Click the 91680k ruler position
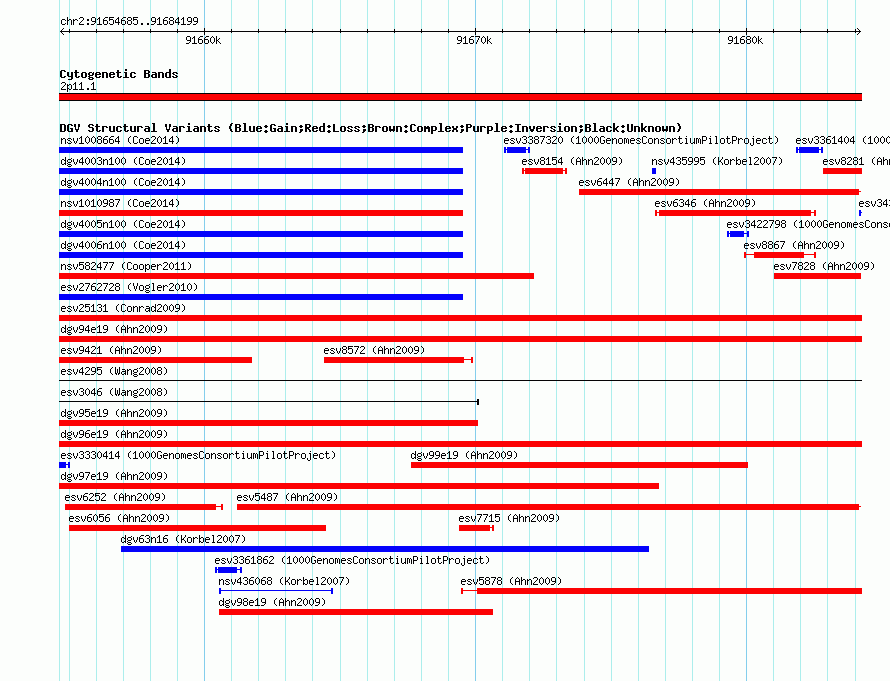 [745, 40]
